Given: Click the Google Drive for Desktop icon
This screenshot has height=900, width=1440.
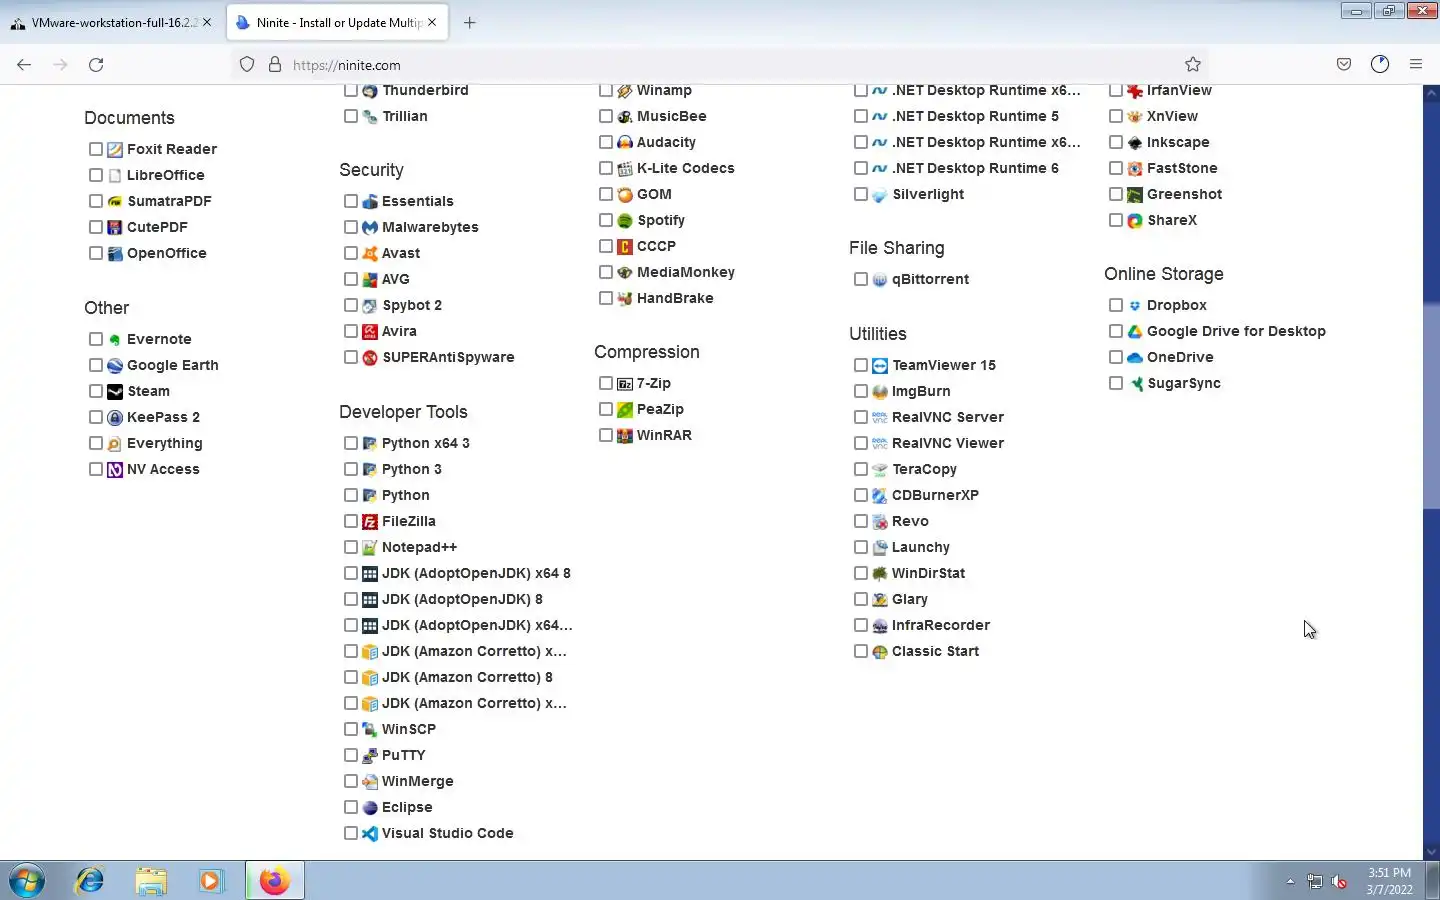Looking at the screenshot, I should pos(1135,331).
